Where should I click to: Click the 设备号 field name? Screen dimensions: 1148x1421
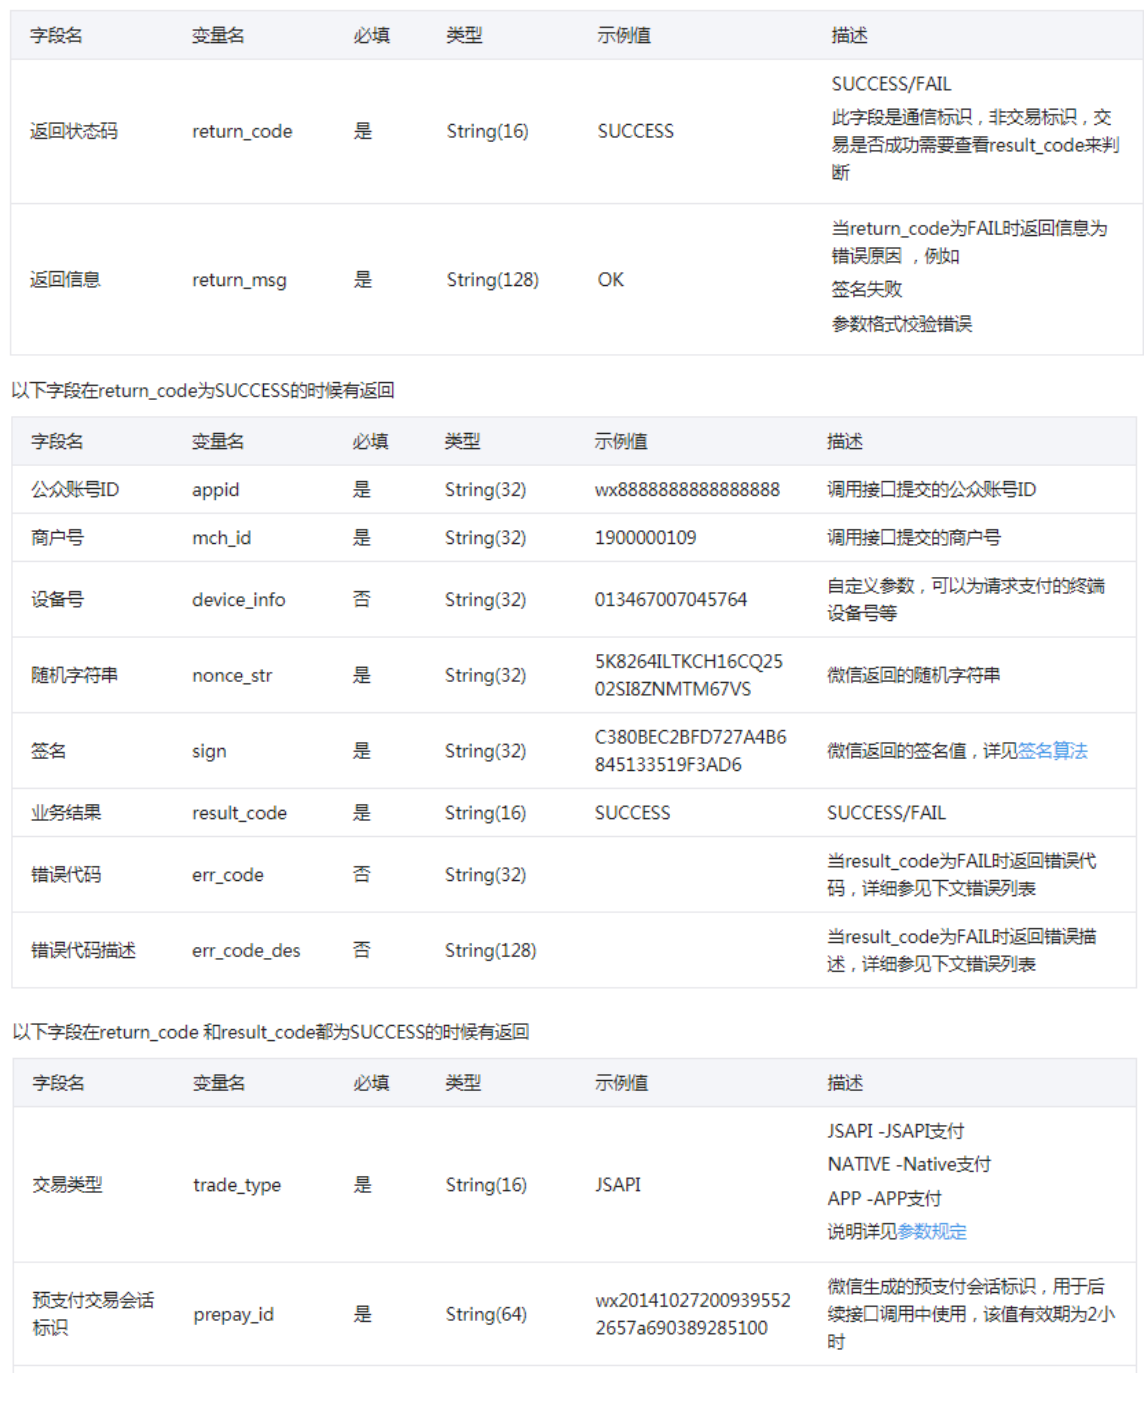coord(57,600)
